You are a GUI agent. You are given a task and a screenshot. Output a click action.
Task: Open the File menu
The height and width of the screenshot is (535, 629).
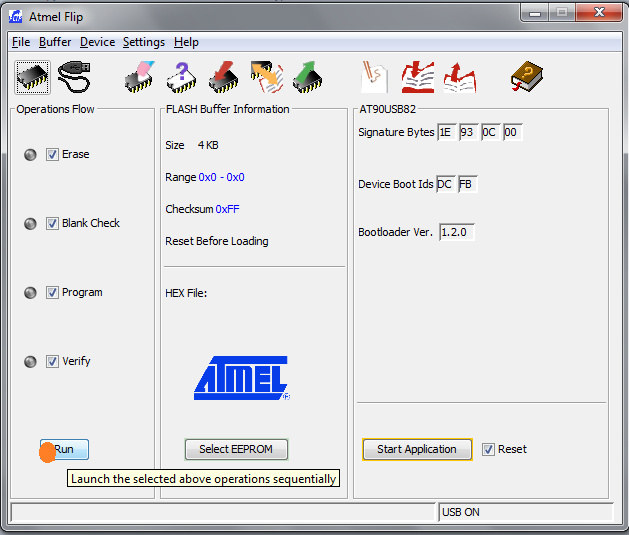click(x=21, y=42)
